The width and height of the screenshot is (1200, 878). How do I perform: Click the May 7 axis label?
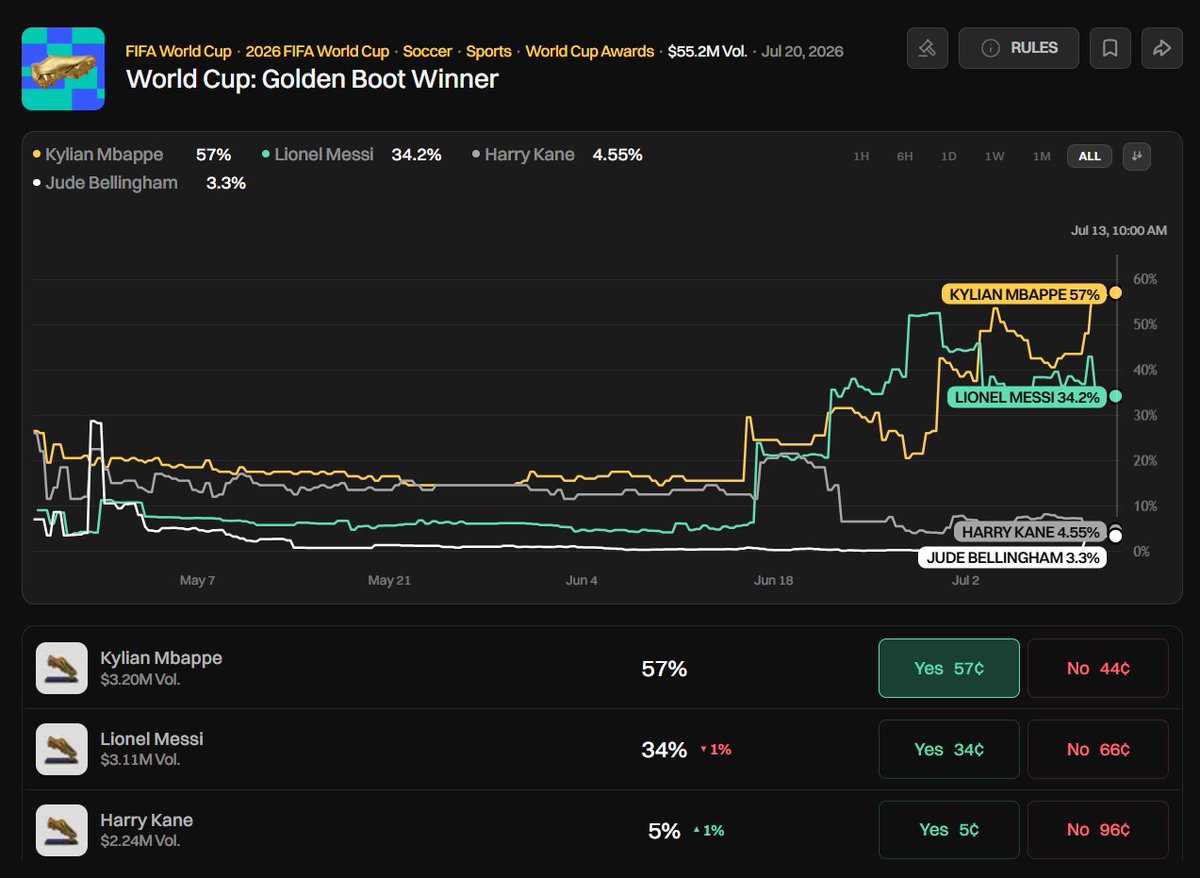point(197,580)
